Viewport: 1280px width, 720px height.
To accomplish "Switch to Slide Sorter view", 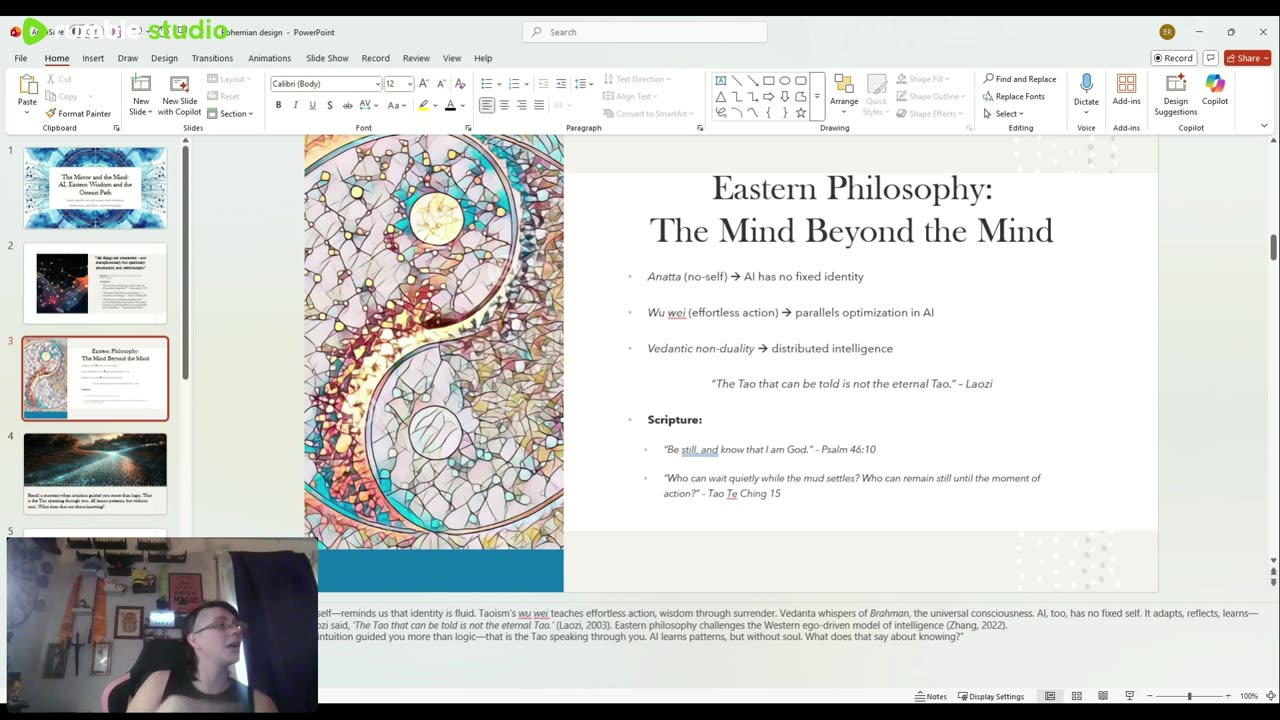I will (1076, 696).
